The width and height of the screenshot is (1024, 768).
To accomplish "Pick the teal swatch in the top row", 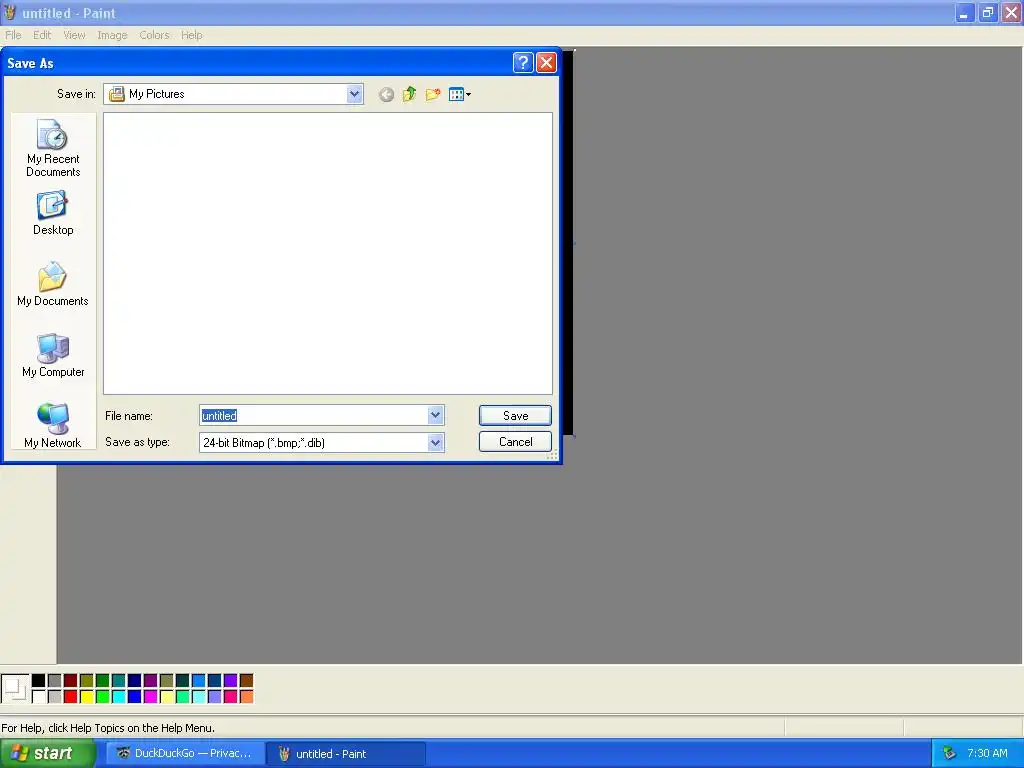I will tap(118, 680).
